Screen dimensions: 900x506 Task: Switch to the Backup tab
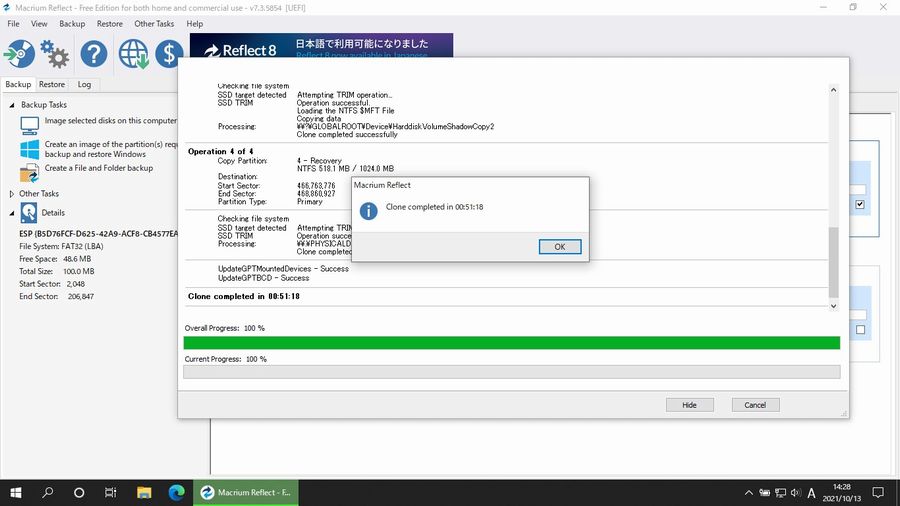18,84
